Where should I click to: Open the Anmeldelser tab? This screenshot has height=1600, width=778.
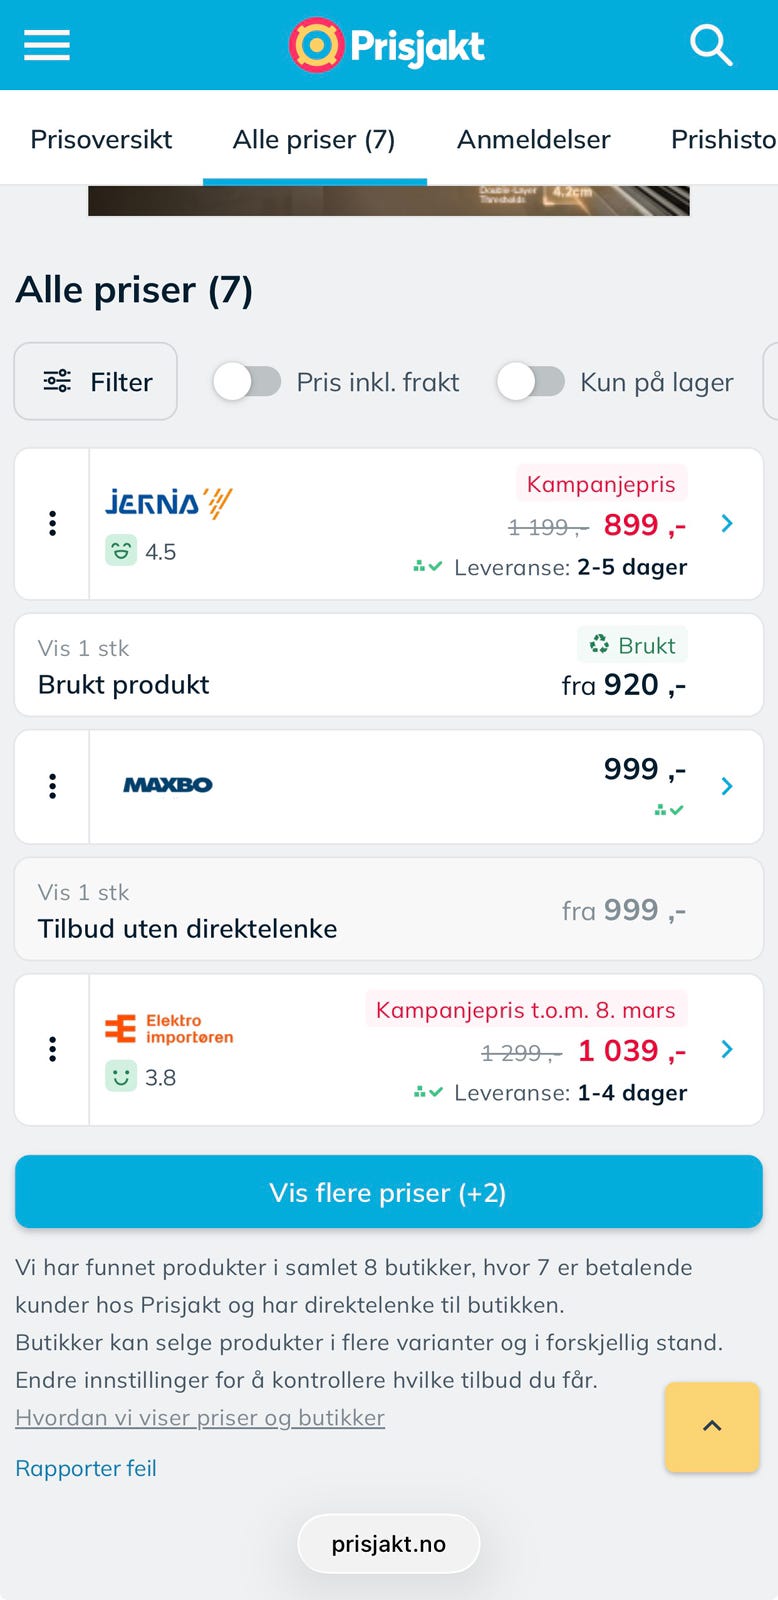click(x=533, y=139)
